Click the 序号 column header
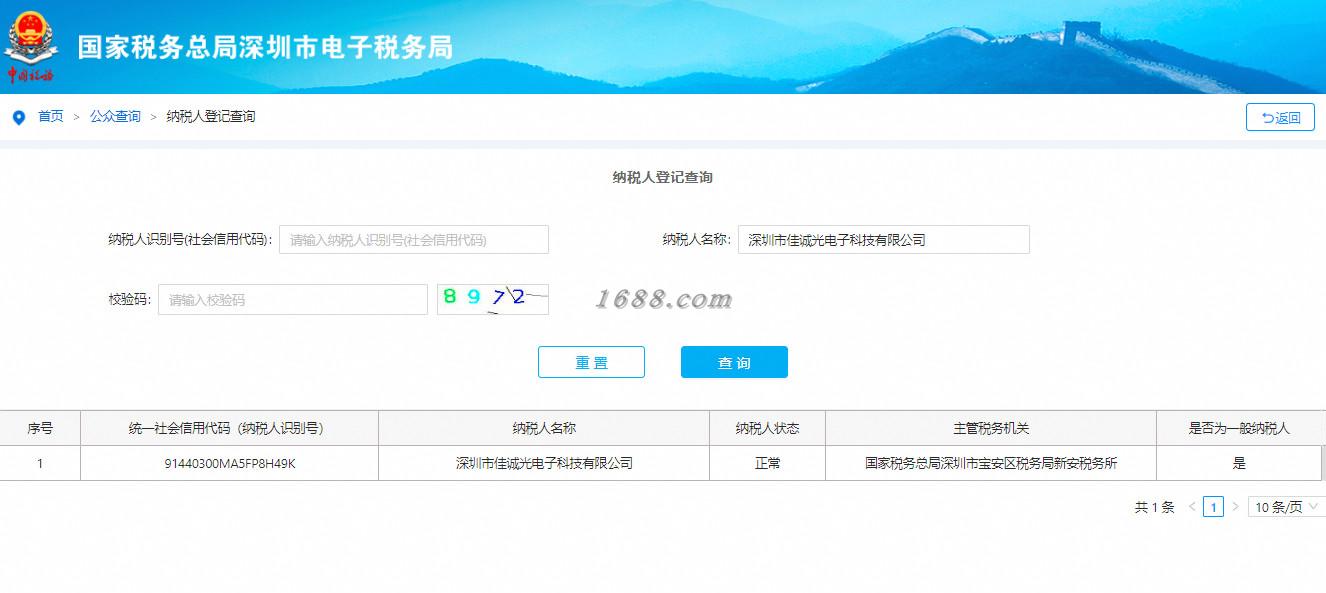The height and width of the screenshot is (593, 1326). click(40, 428)
